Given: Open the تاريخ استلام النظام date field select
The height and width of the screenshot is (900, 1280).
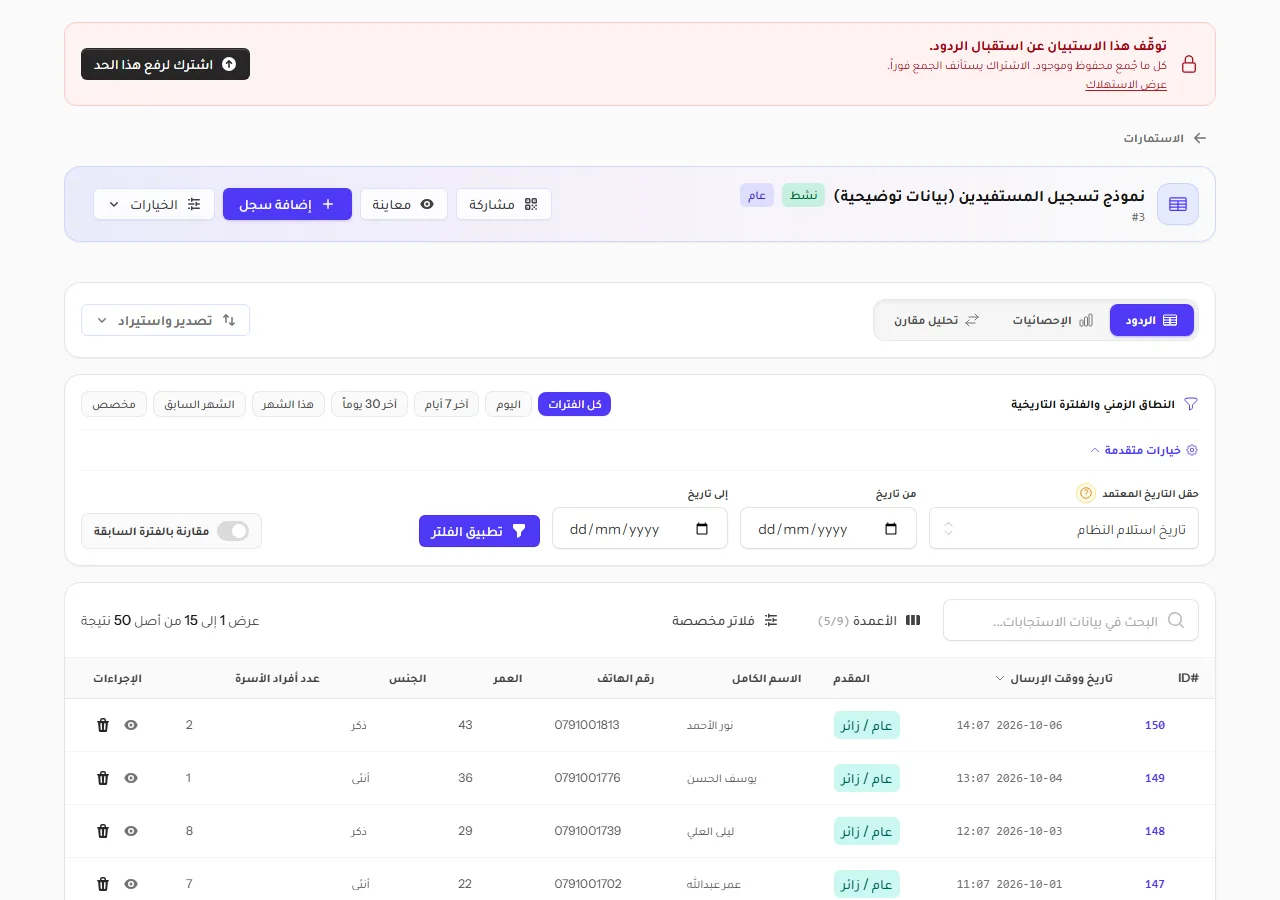Looking at the screenshot, I should click(x=1064, y=529).
